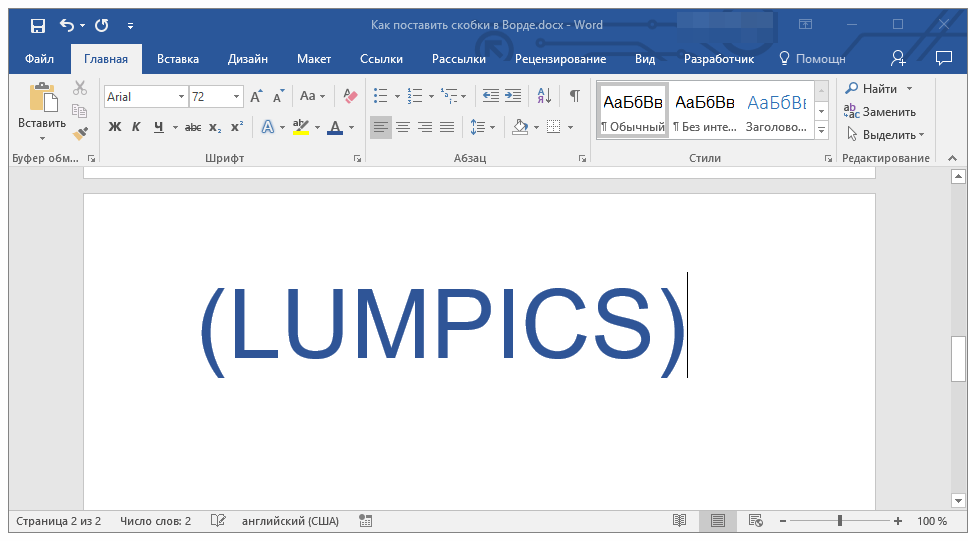This screenshot has height=541, width=968.
Task: Sort text with the A-Я sort icon
Action: tap(544, 96)
